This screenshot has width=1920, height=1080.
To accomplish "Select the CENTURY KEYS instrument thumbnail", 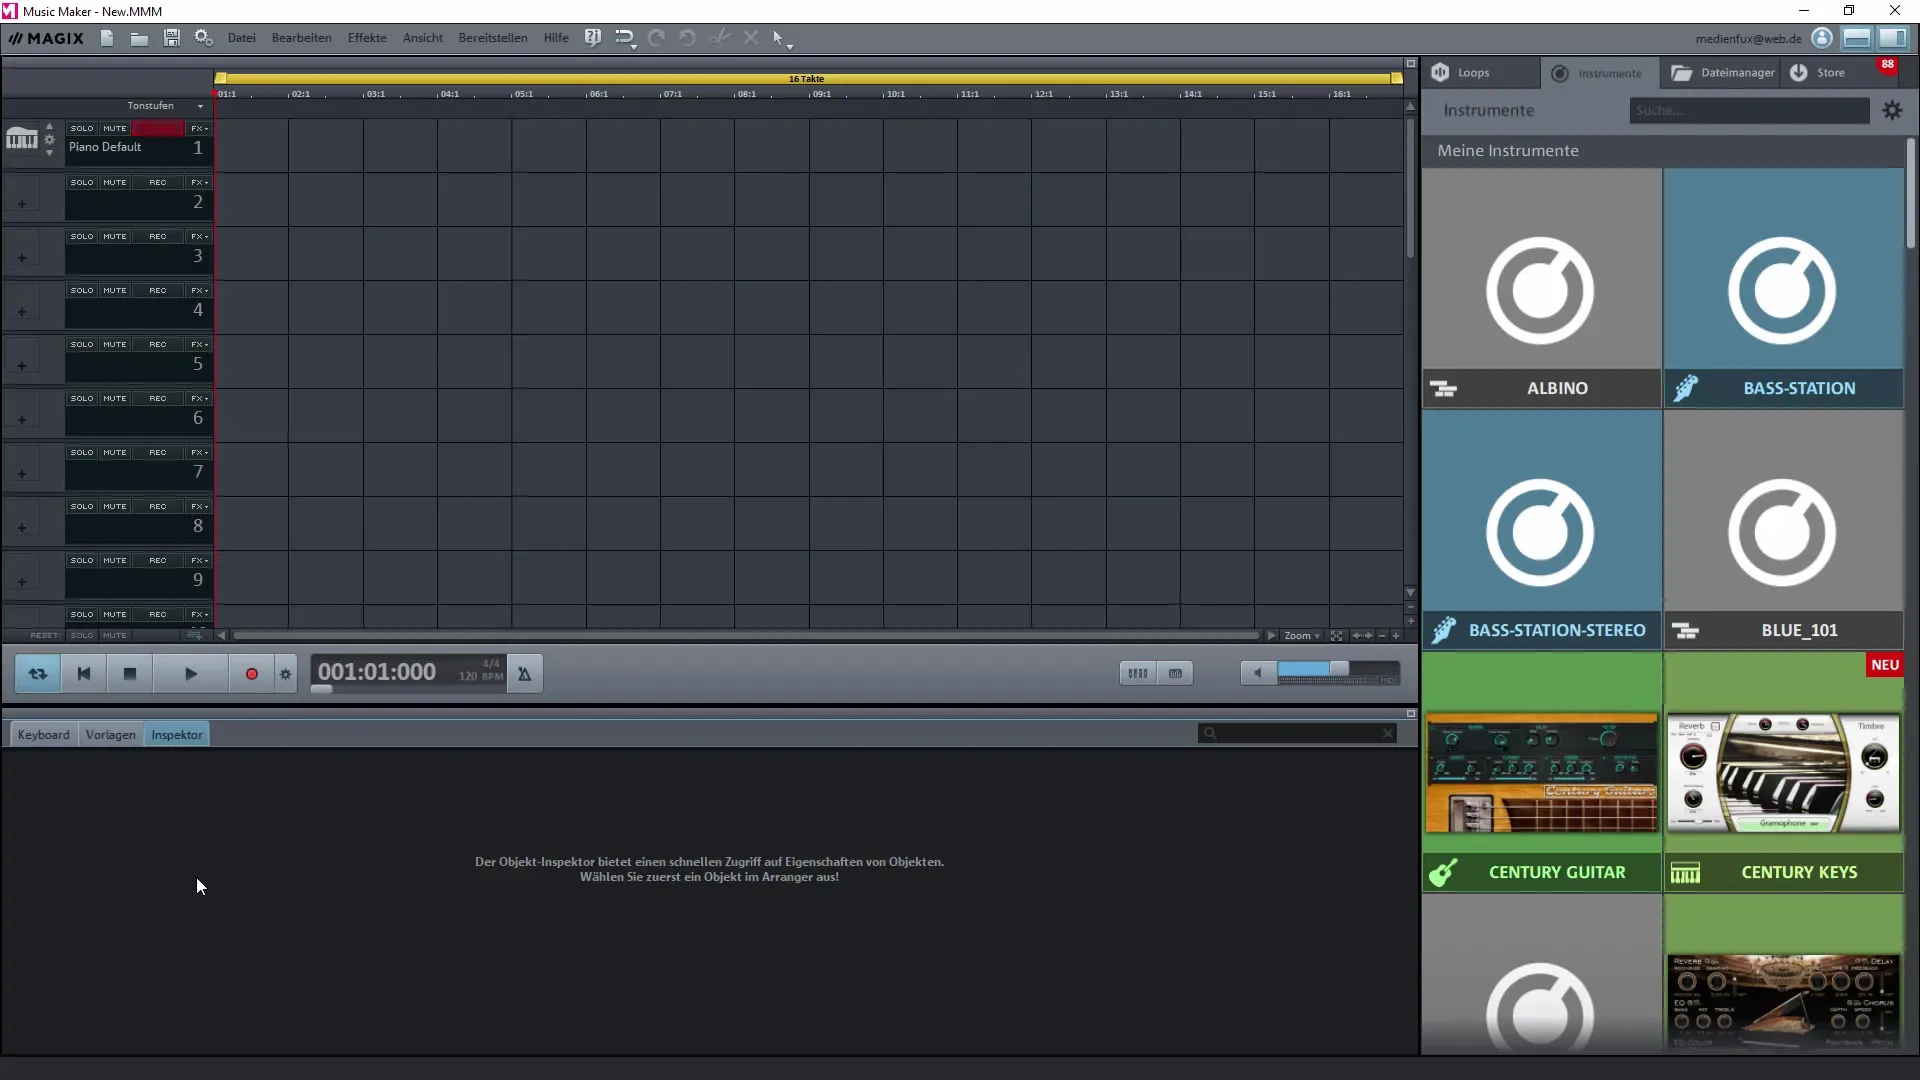I will 1783,772.
